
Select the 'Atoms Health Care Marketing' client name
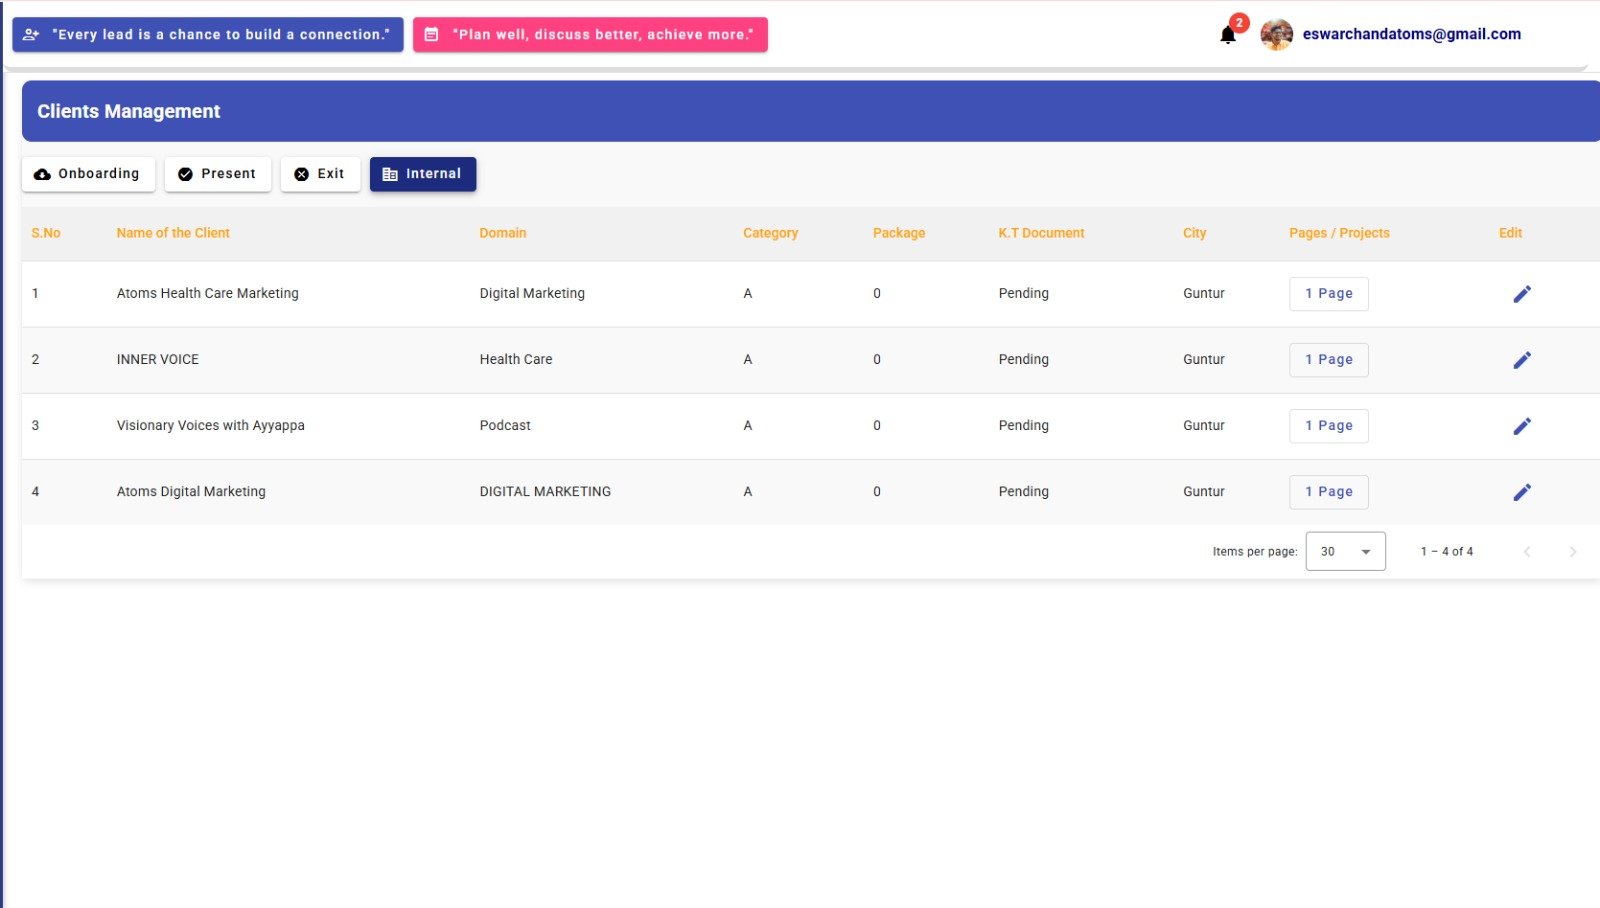208,293
